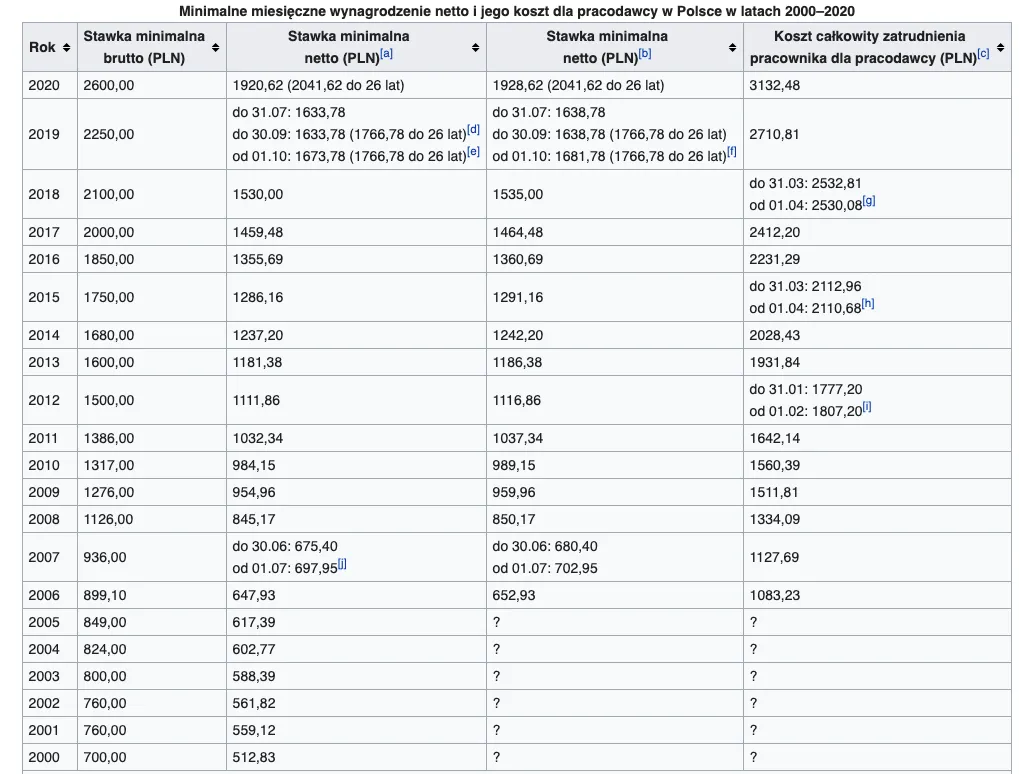Sort the table by the Rok column arrows

pos(66,48)
